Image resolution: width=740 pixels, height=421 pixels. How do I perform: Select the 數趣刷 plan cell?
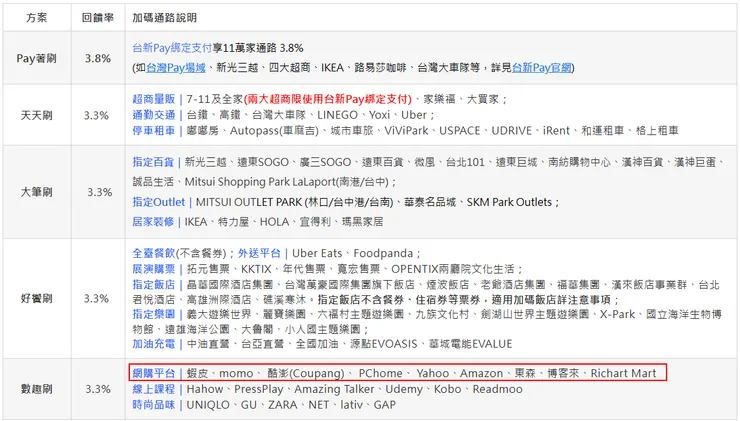[x=36, y=389]
